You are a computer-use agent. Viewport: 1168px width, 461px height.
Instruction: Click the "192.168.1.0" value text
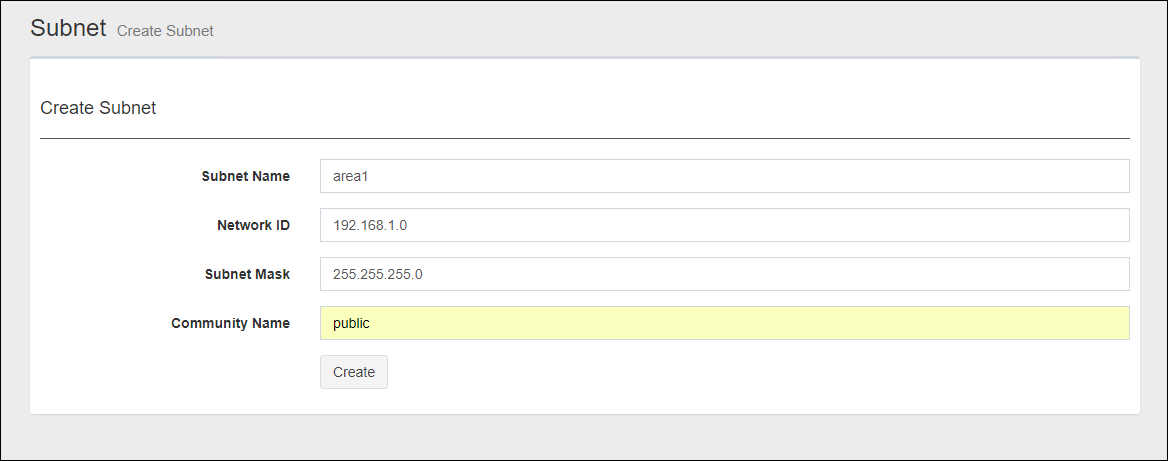370,225
